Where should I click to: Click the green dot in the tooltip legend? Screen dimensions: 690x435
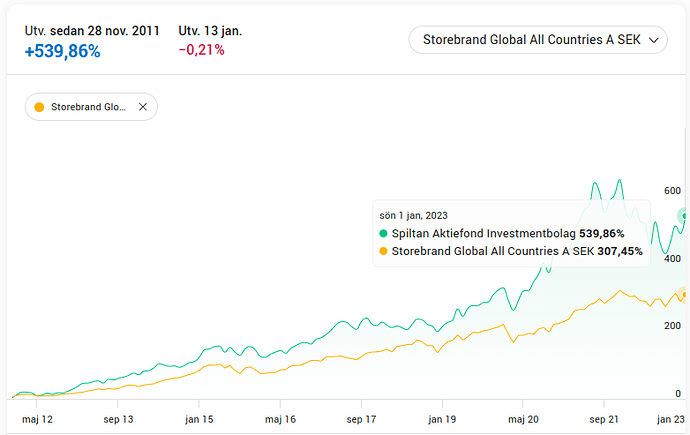(383, 234)
